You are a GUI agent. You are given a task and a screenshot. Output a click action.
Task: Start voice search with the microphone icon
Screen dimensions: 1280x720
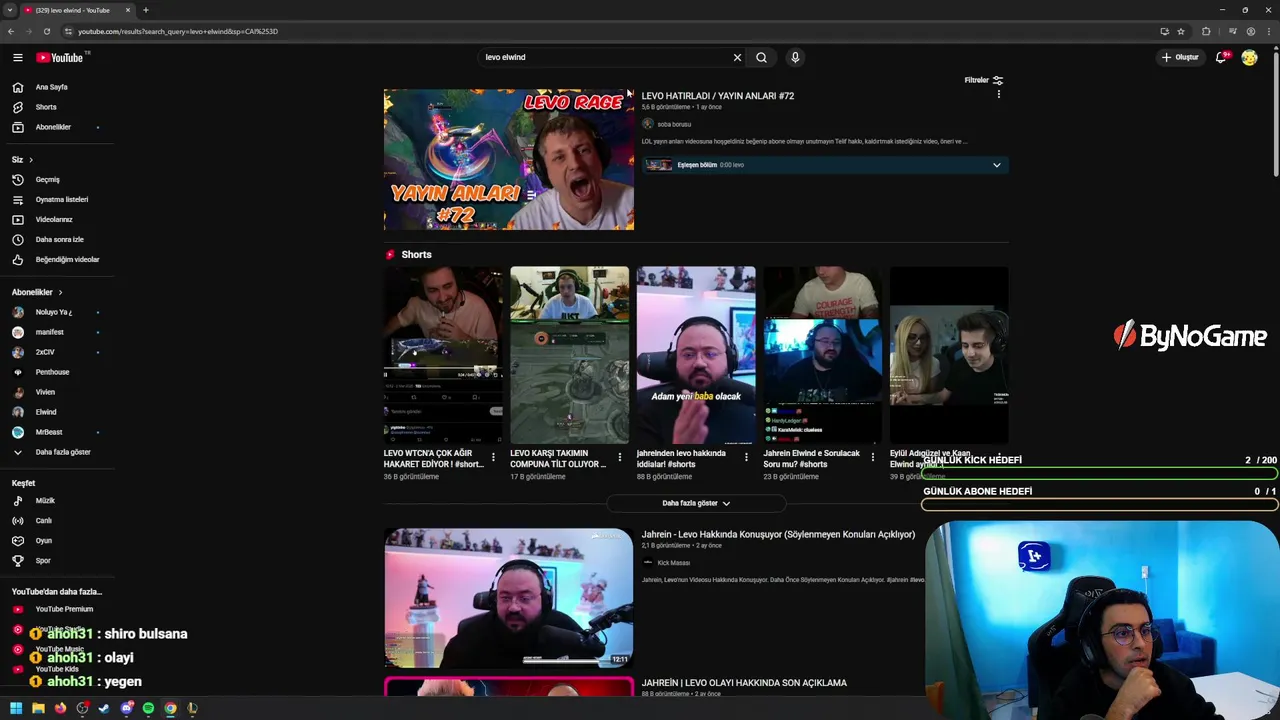(x=795, y=57)
